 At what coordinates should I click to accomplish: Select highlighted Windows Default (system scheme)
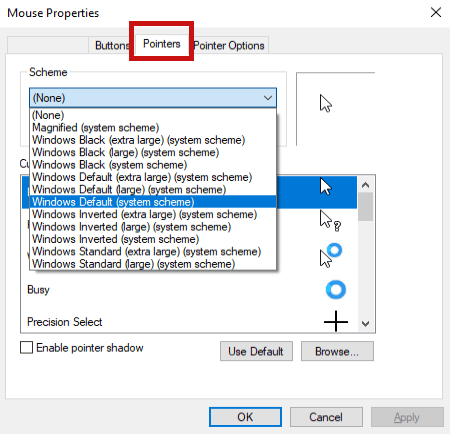click(153, 202)
